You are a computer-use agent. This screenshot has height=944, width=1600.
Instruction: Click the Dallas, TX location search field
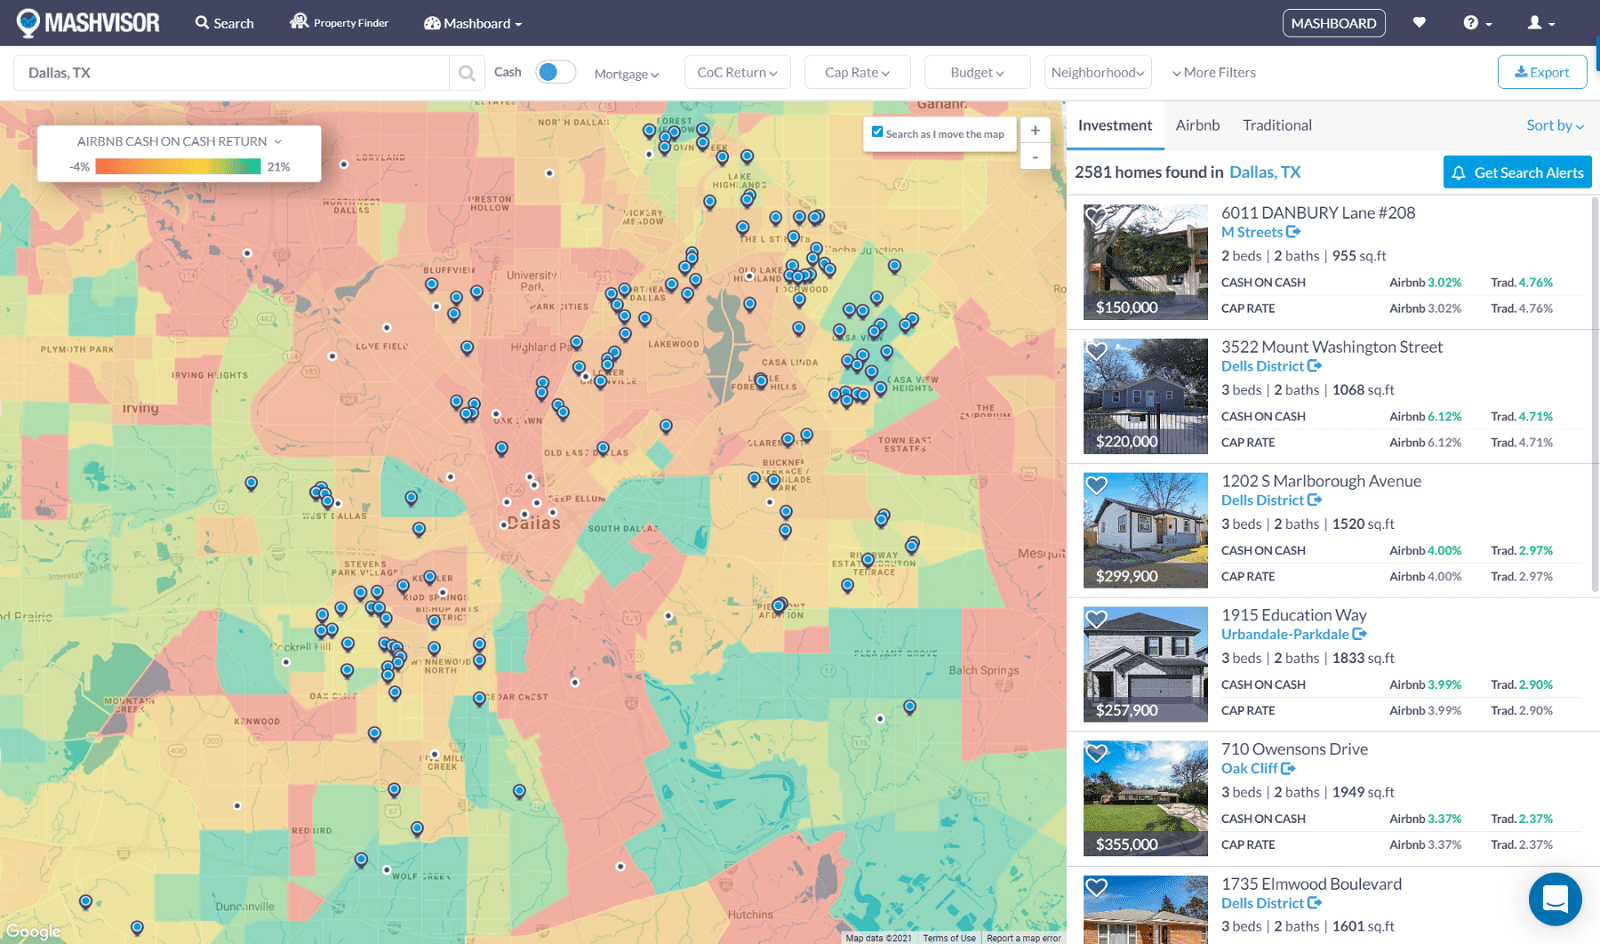point(230,73)
